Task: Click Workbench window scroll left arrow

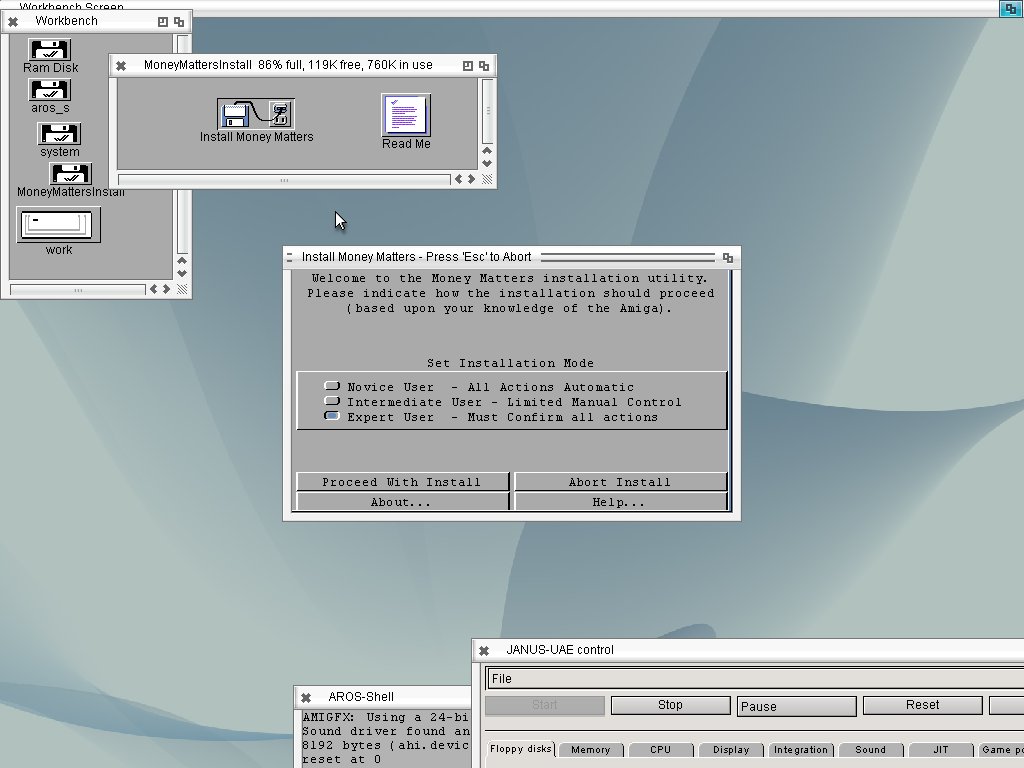Action: 153,289
